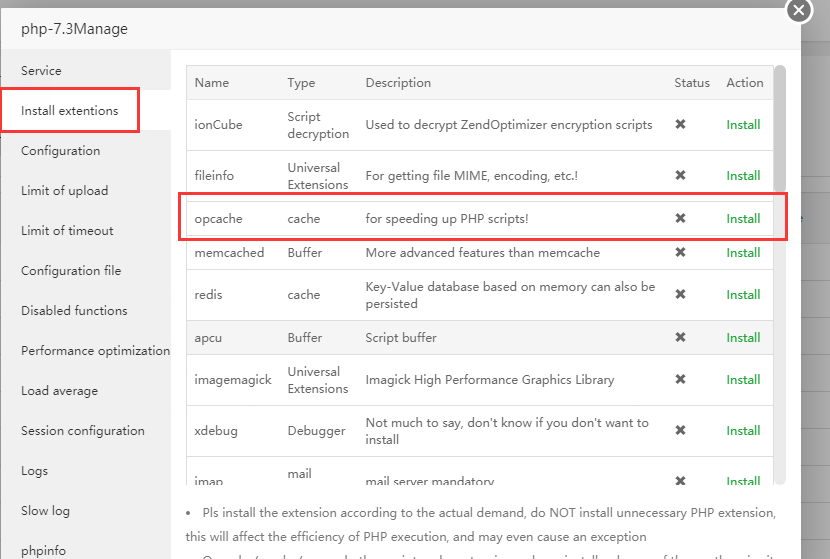Open the Configuration section

tap(61, 151)
